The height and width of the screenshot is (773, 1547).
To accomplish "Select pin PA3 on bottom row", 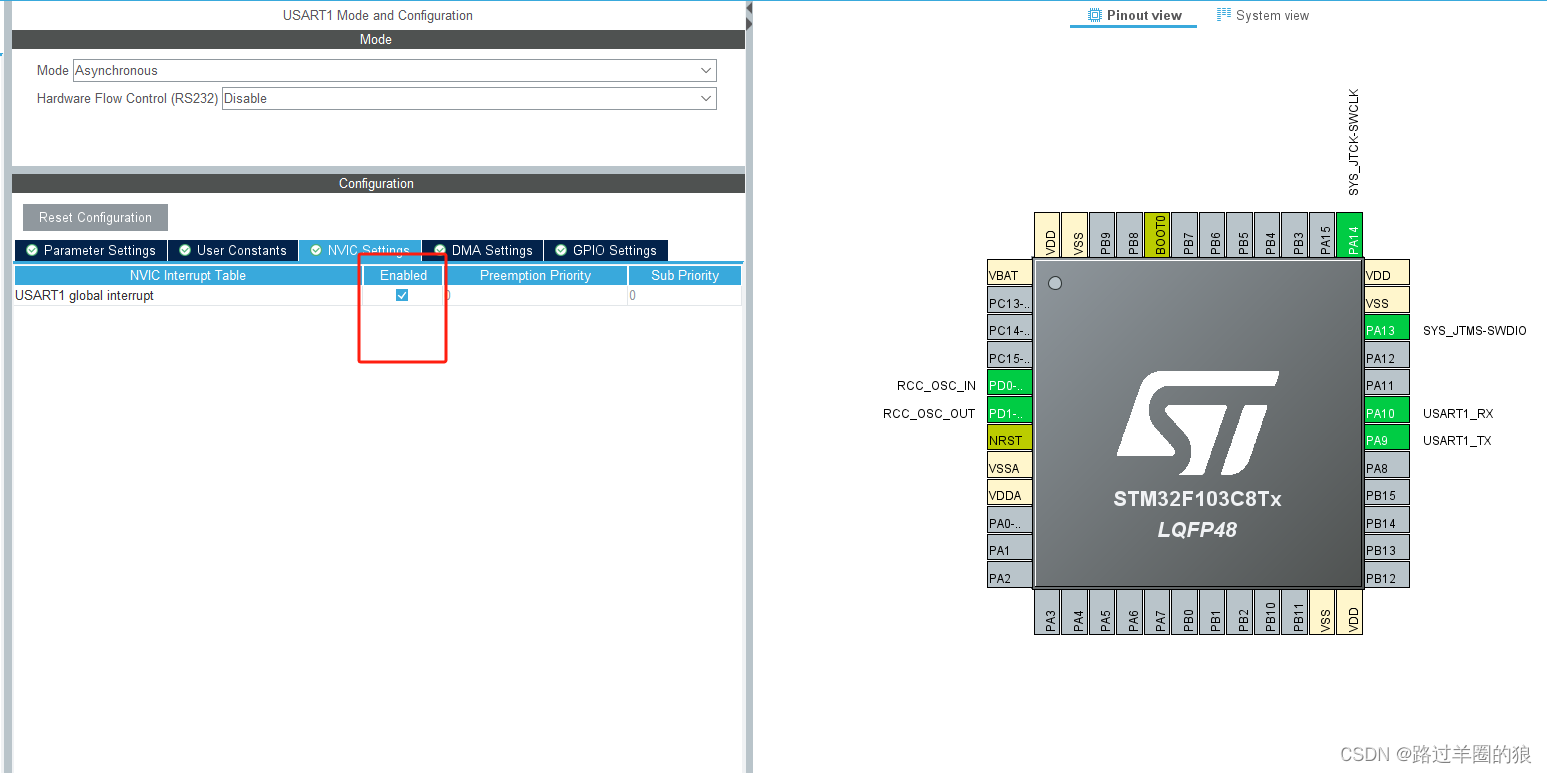I will [x=1046, y=611].
